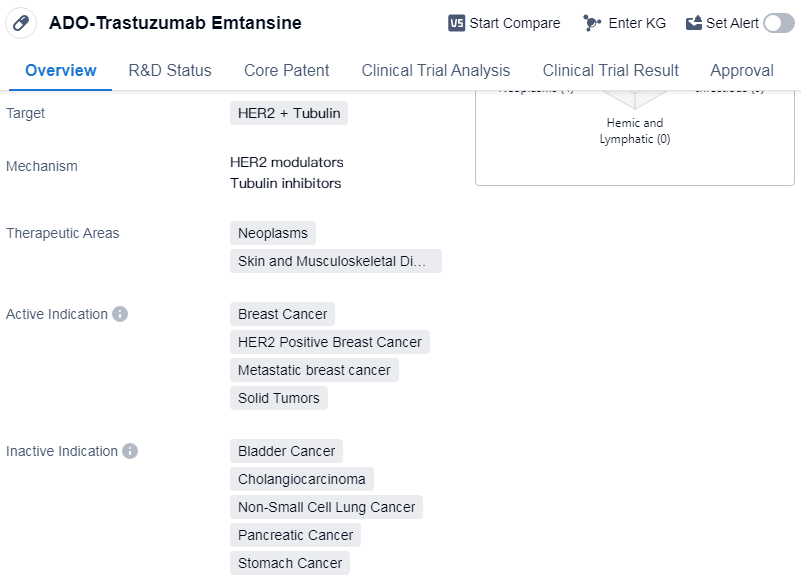Open the Neoplasms therapeutic area tag
Viewport: 801px width, 585px height.
pos(273,233)
